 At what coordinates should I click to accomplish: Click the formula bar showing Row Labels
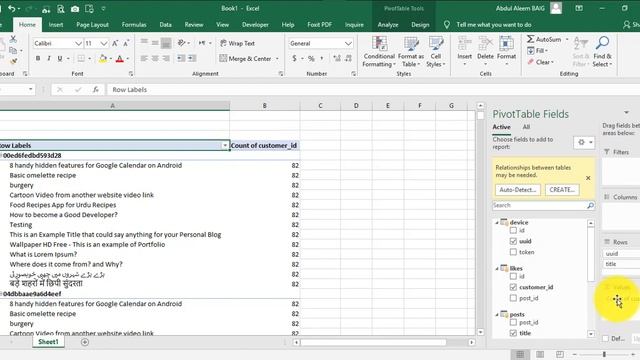(373, 89)
